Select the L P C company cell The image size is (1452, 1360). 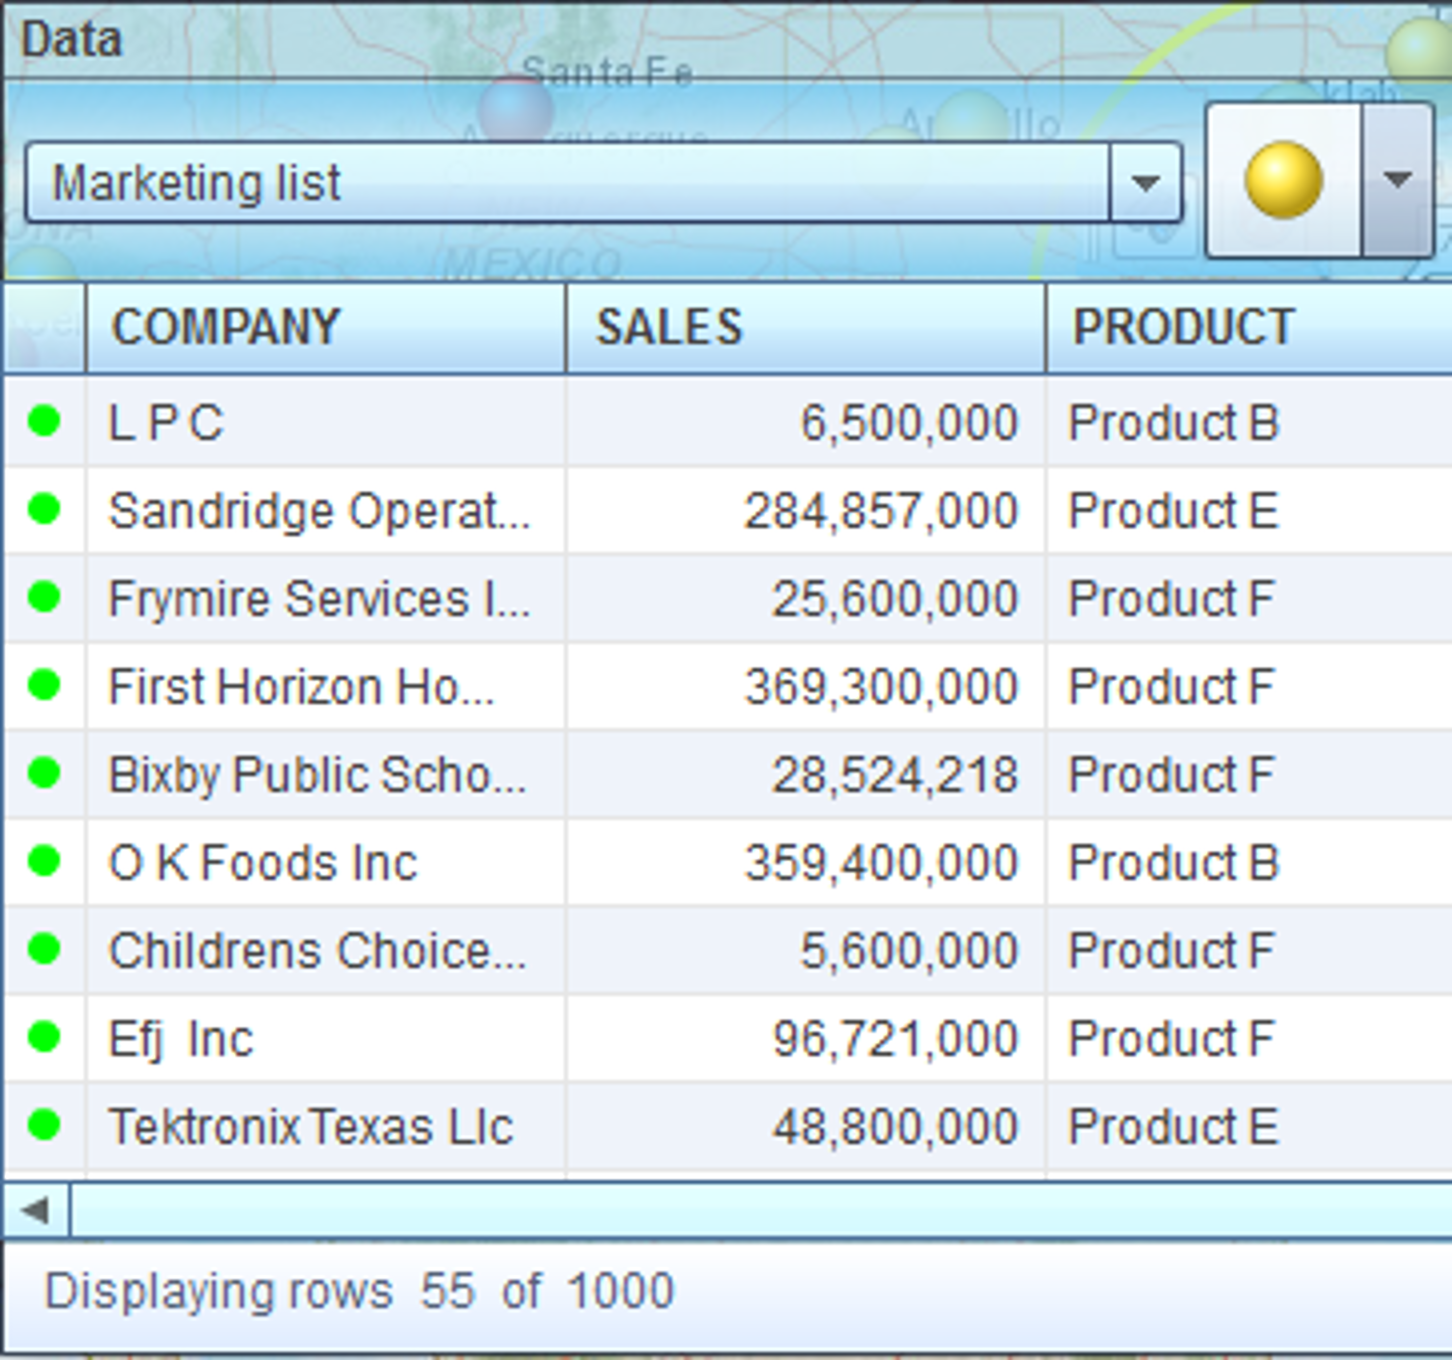pos(326,422)
